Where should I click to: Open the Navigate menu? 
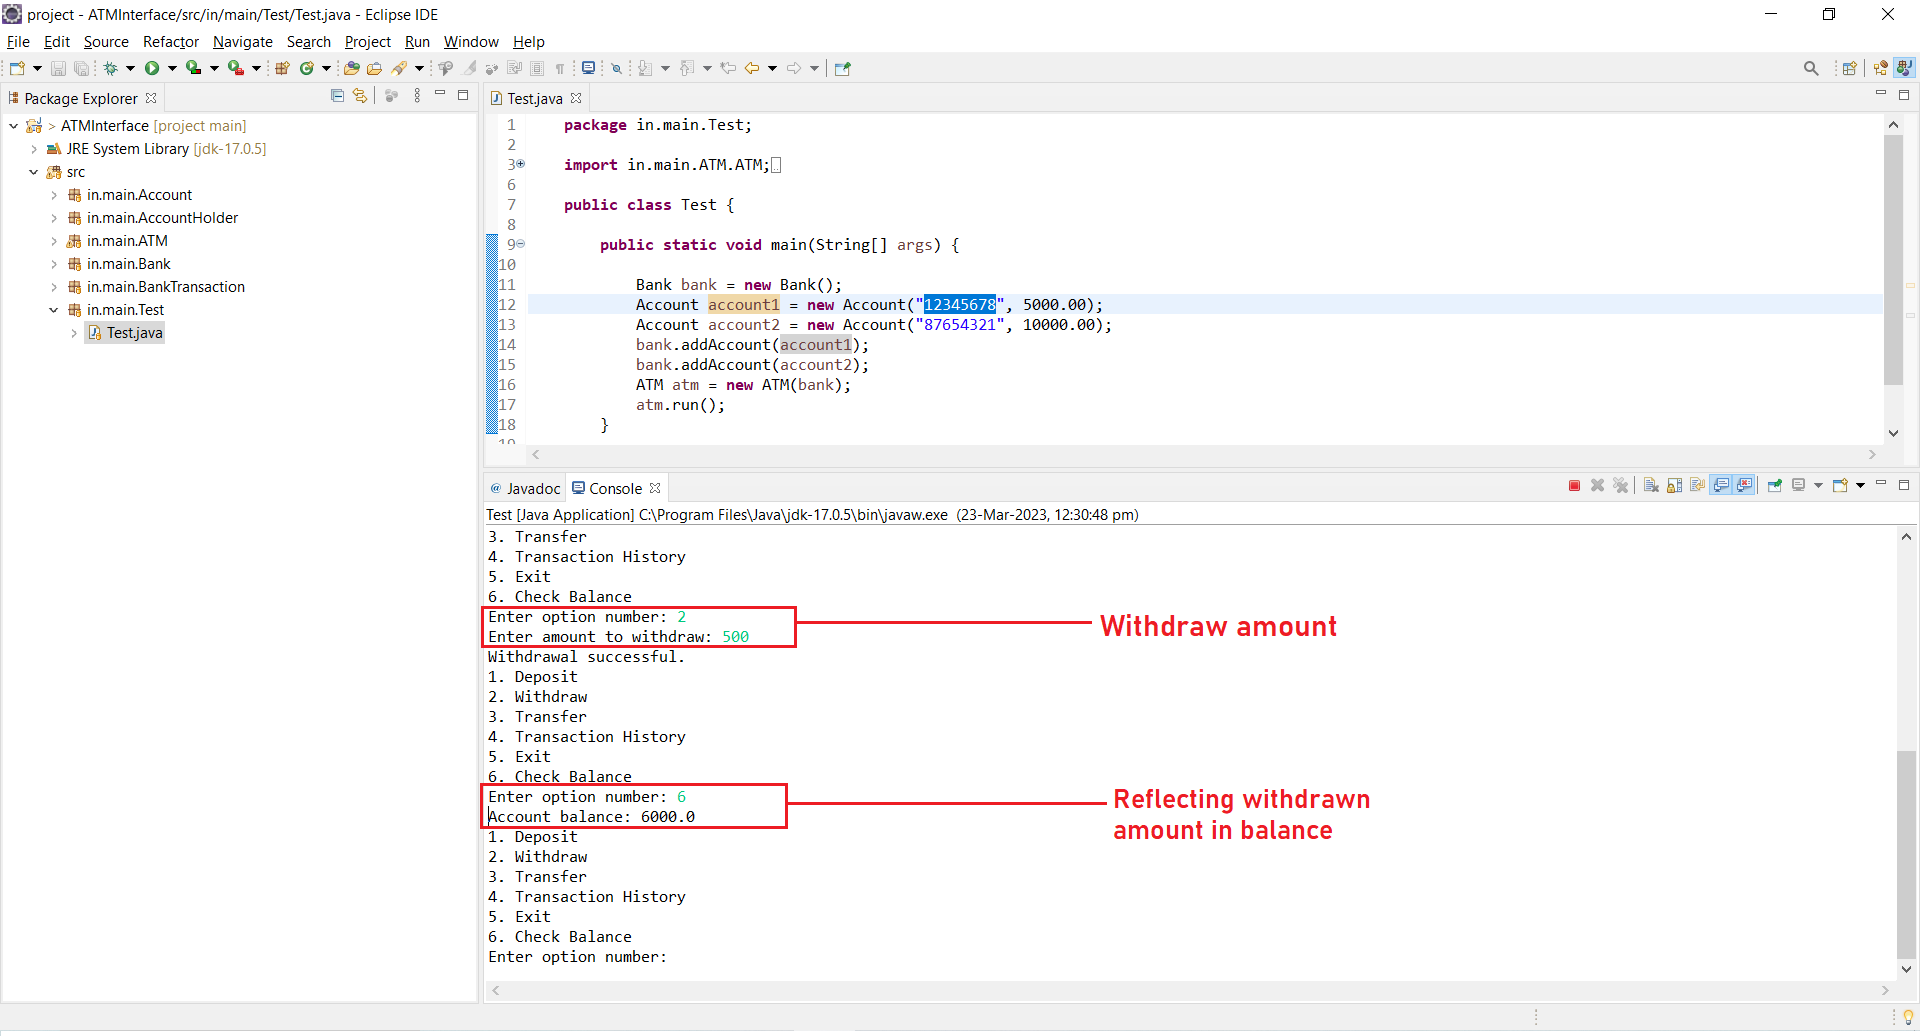[x=243, y=42]
